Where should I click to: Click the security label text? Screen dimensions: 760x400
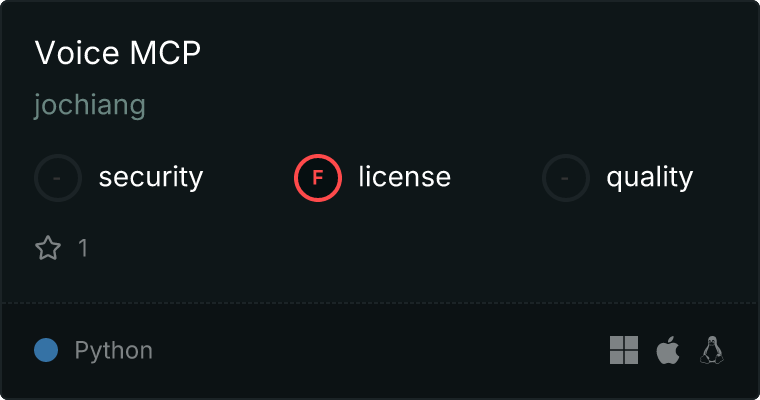tap(151, 177)
